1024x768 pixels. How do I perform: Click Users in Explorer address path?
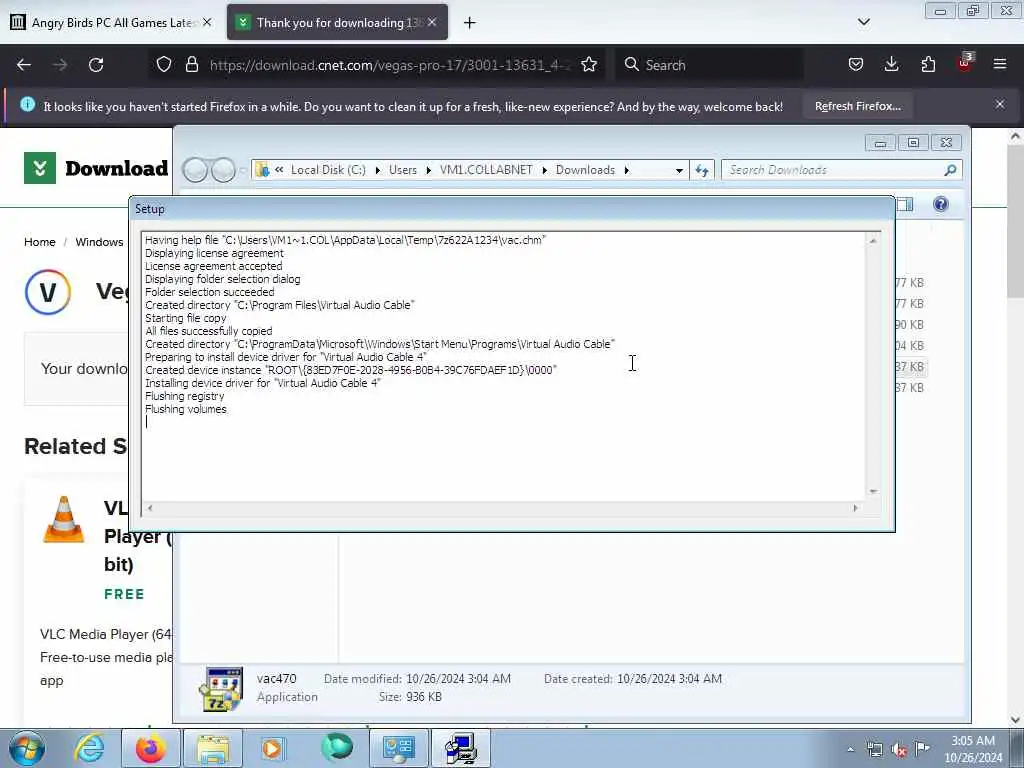[402, 170]
